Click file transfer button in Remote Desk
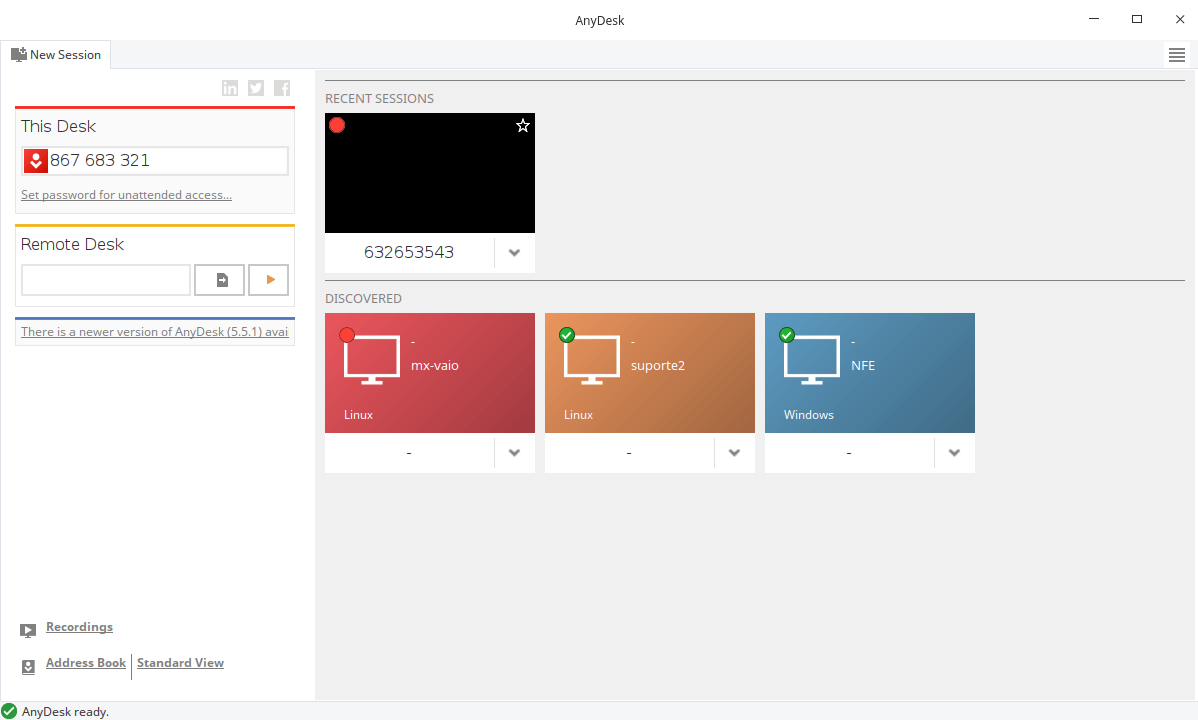The image size is (1198, 720). [x=220, y=280]
